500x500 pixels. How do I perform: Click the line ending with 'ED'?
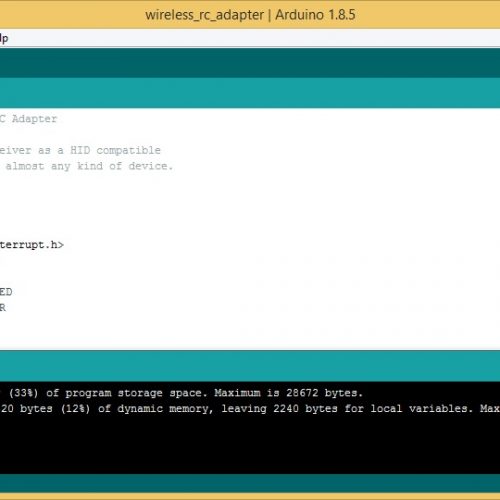point(6,292)
